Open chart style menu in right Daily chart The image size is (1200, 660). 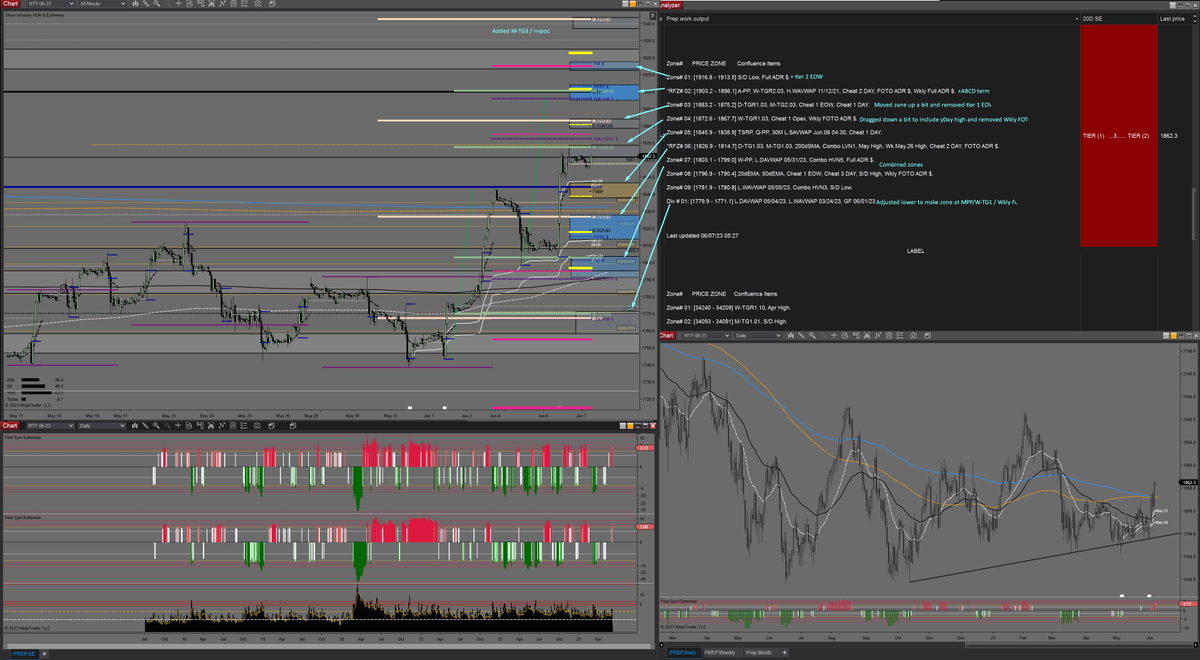[x=791, y=336]
